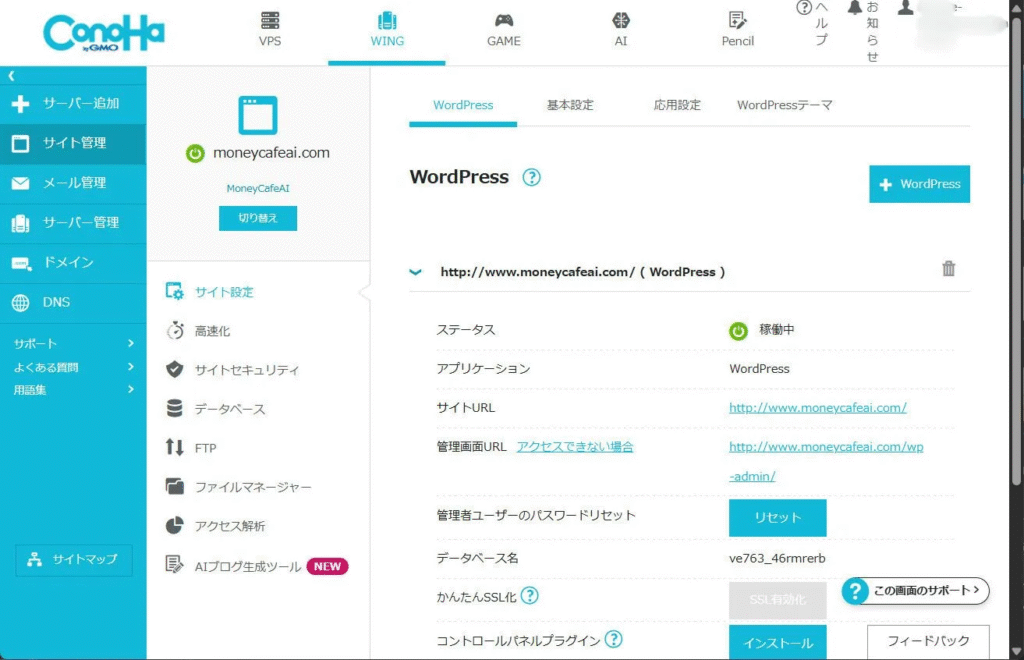Click サーバー追加 in the sidebar
The image size is (1024, 660).
pos(73,103)
